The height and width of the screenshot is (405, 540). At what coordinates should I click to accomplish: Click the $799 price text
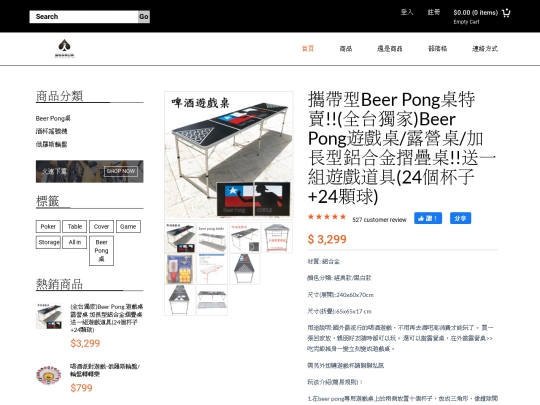[81, 388]
